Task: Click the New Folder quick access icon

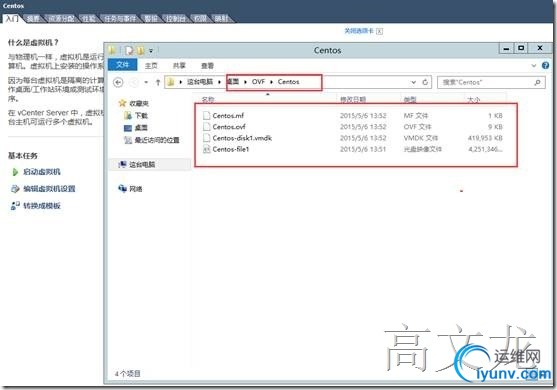Action: 141,51
